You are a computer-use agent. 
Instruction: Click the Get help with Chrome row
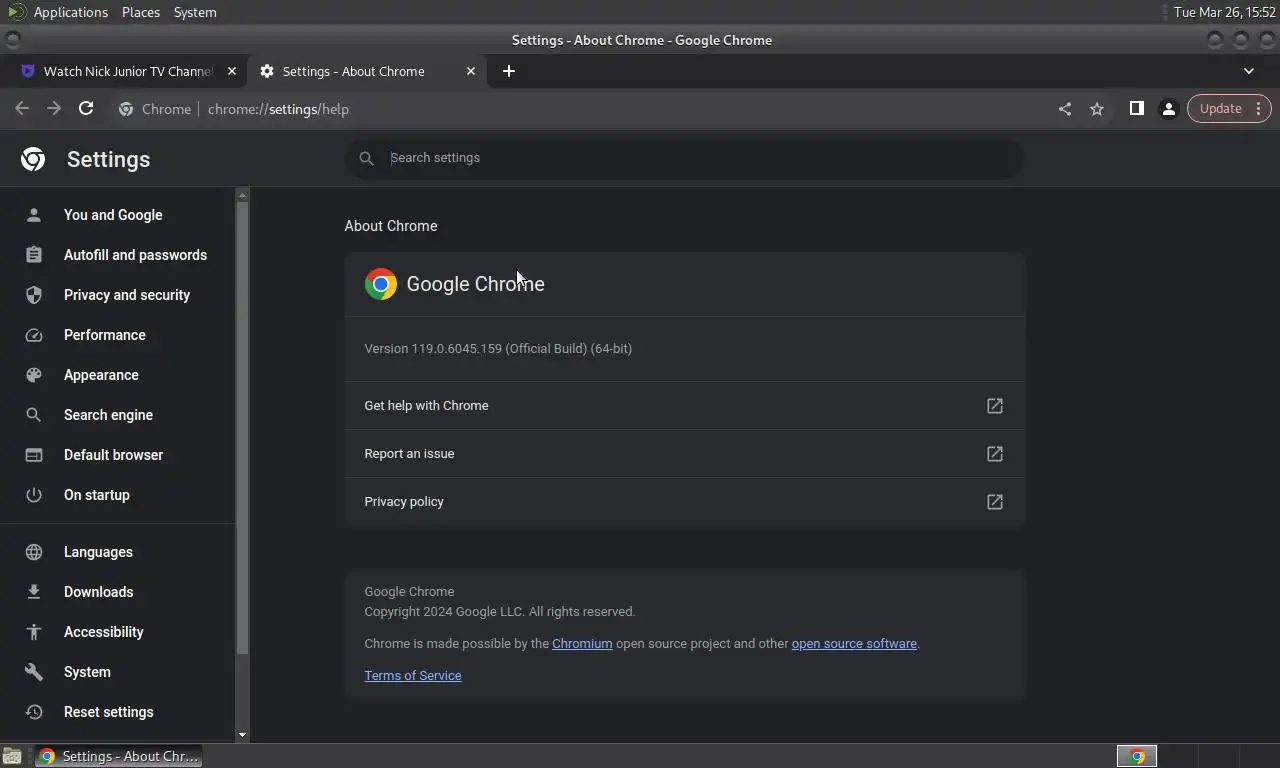click(685, 406)
